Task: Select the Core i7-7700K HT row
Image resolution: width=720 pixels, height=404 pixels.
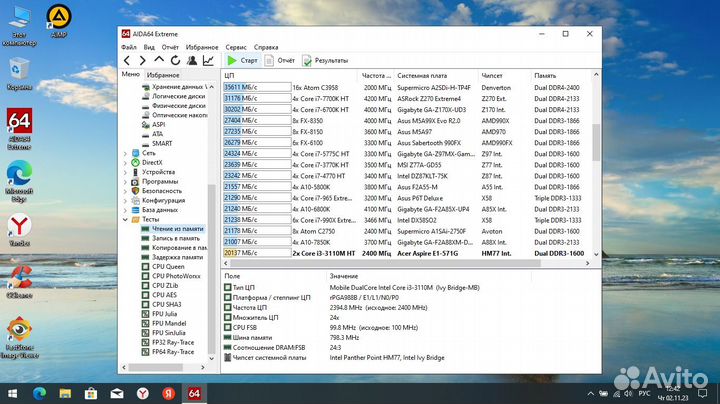Action: [406, 98]
